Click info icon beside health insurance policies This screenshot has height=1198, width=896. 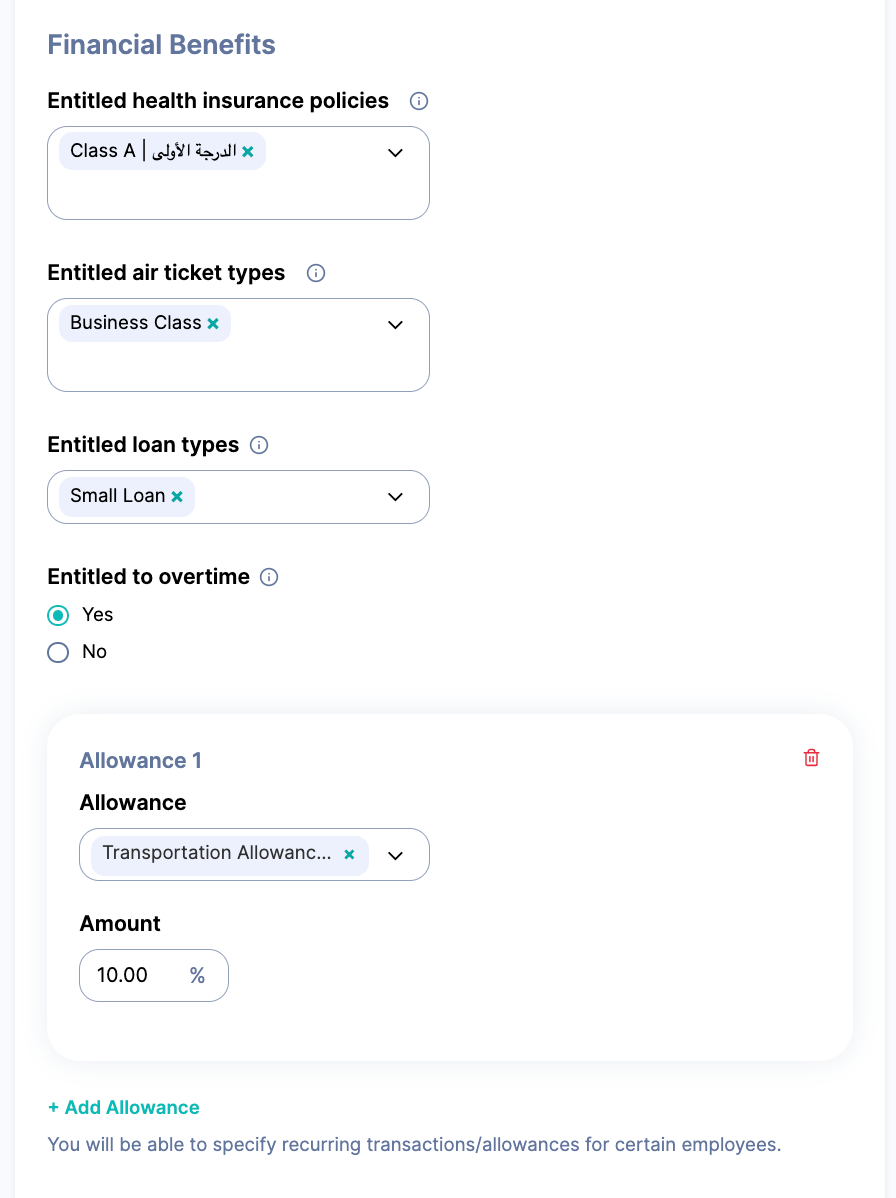click(420, 101)
